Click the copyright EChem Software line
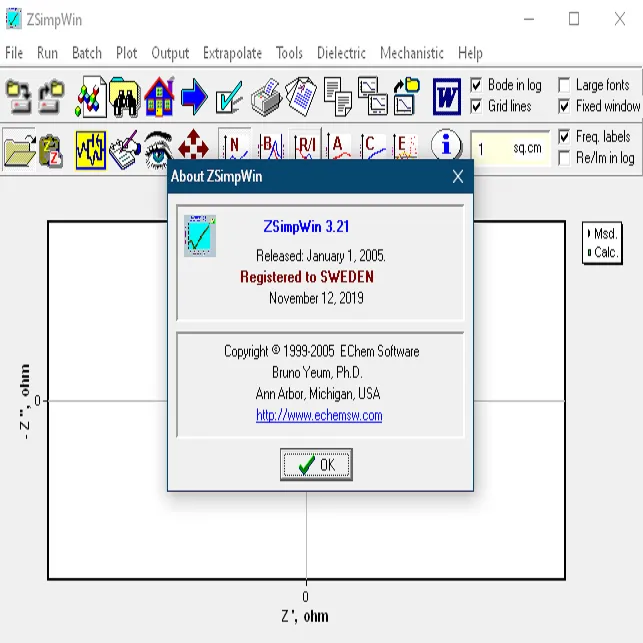 pyautogui.click(x=322, y=351)
